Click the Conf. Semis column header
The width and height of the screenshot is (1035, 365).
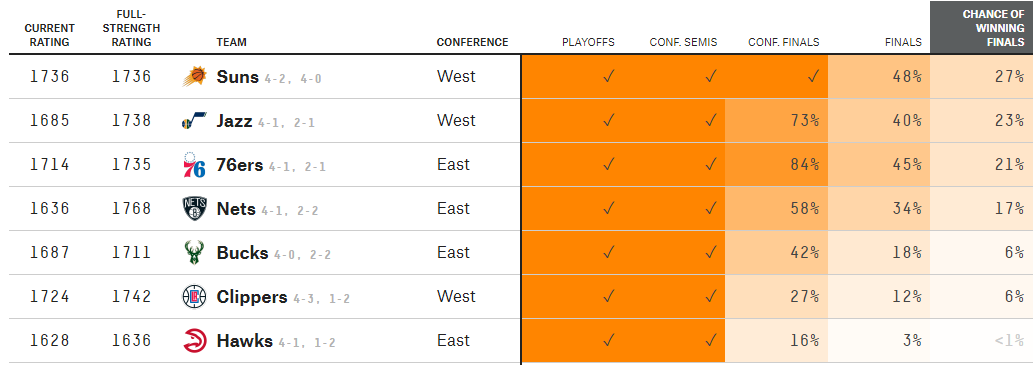[x=683, y=42]
